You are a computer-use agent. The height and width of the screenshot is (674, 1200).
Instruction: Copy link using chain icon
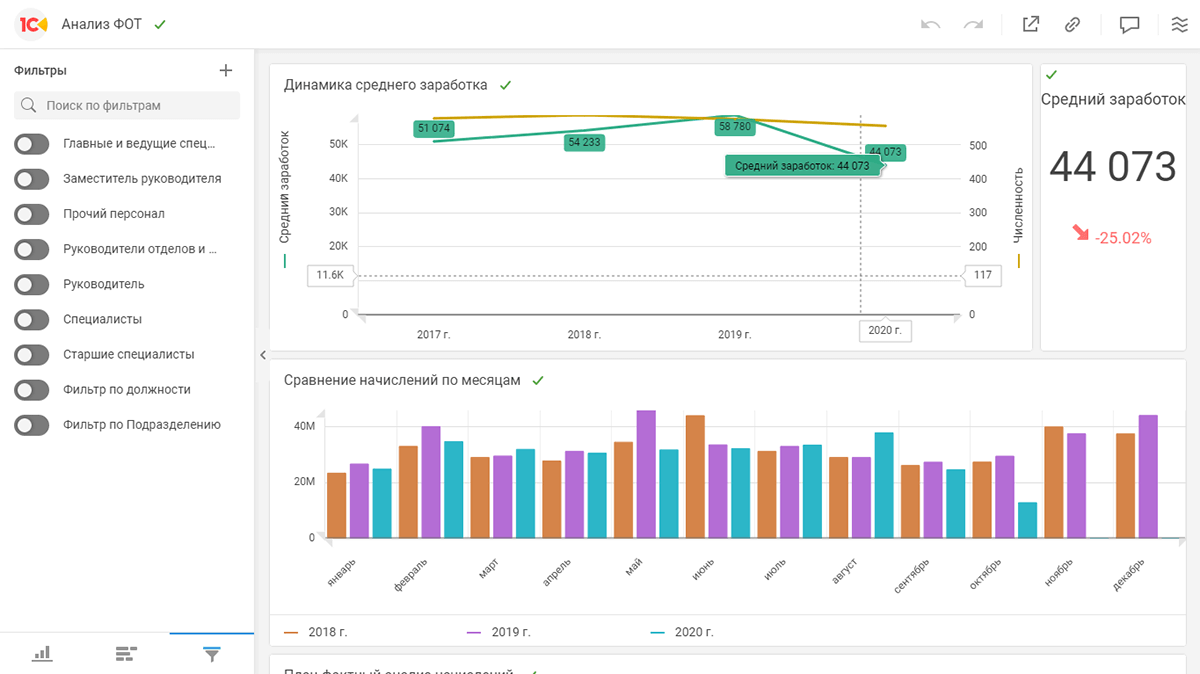pos(1072,25)
